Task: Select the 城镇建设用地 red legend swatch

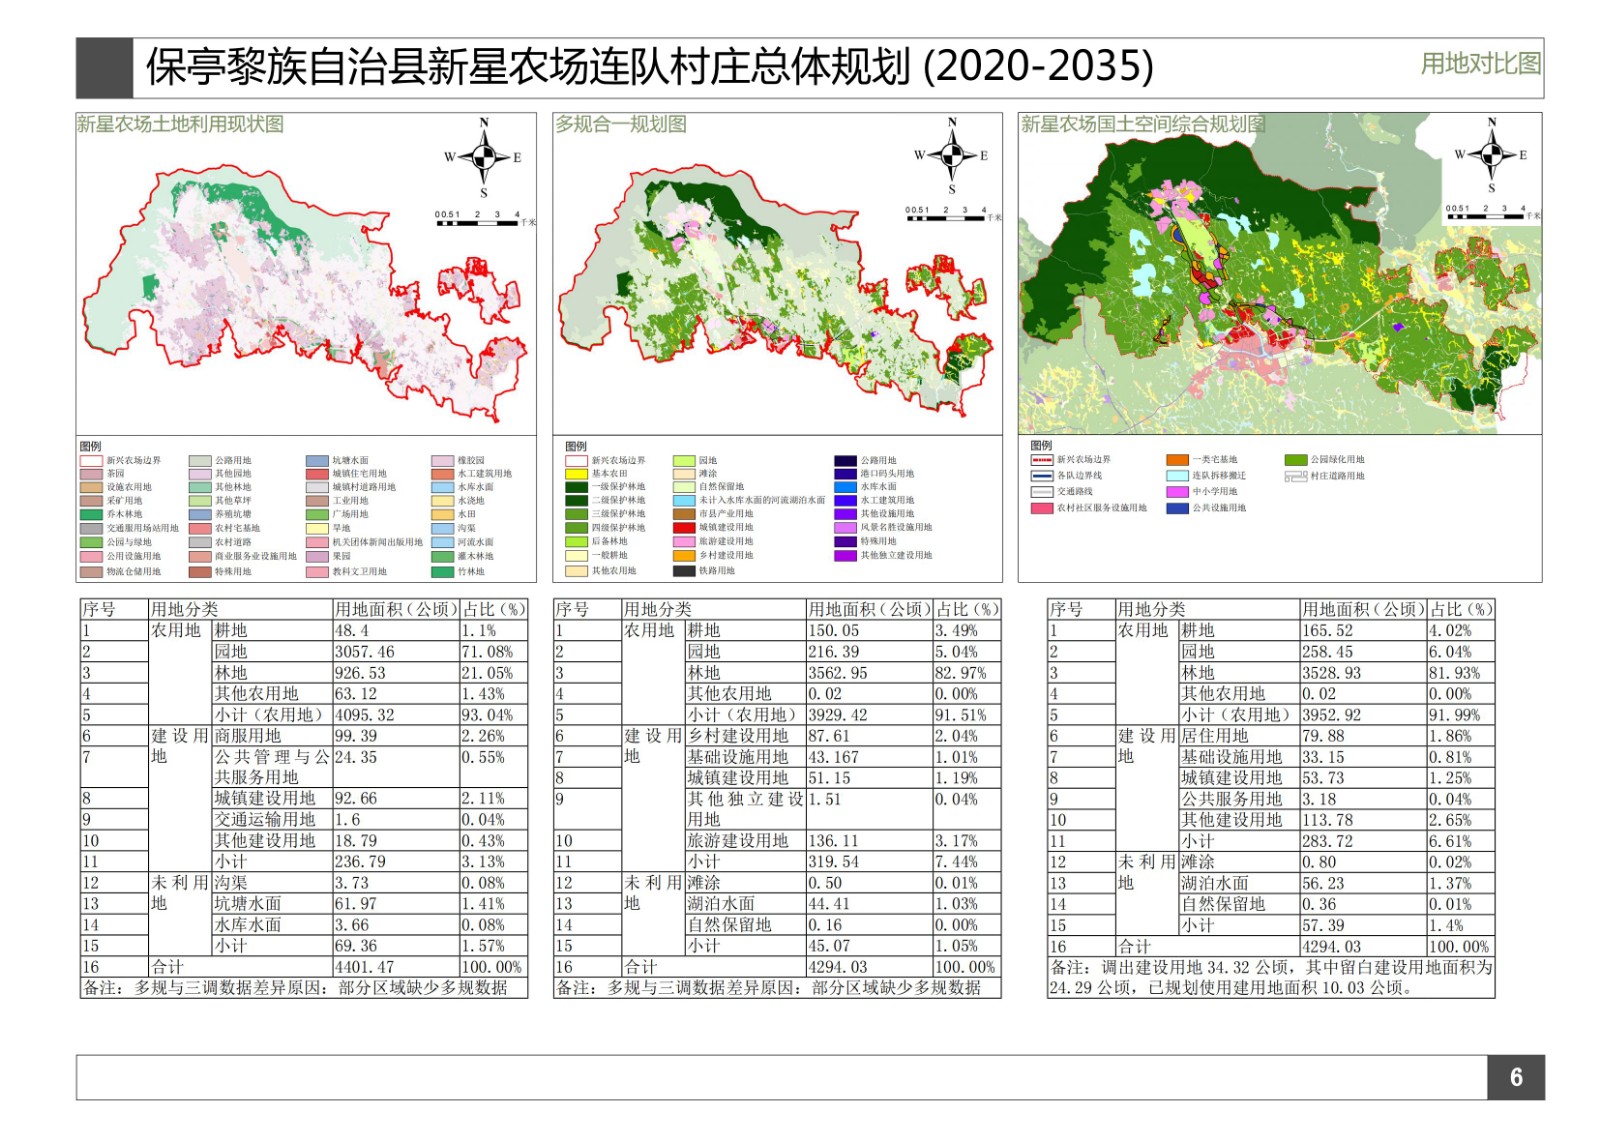Action: pyautogui.click(x=684, y=528)
